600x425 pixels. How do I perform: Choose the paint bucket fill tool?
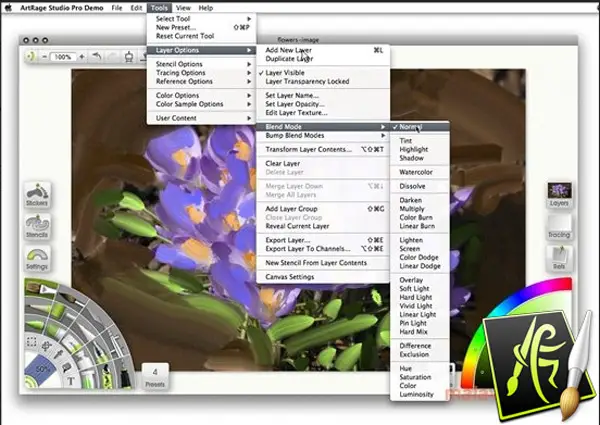pos(67,368)
